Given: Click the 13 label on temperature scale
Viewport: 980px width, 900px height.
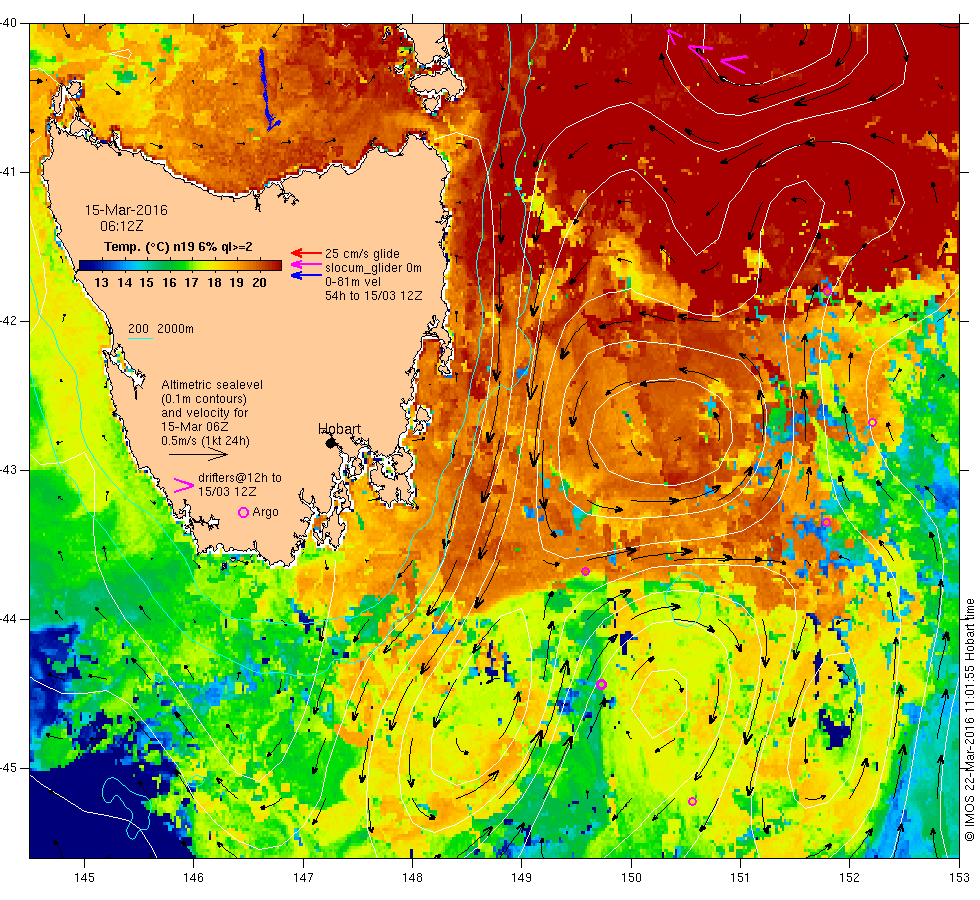Looking at the screenshot, I should [x=101, y=282].
